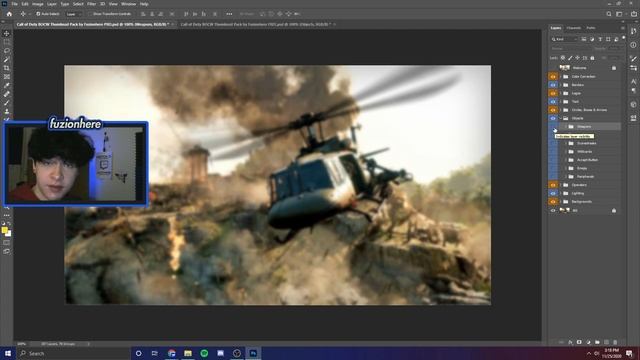Collapse the Objects group
The height and width of the screenshot is (360, 640).
(x=561, y=118)
